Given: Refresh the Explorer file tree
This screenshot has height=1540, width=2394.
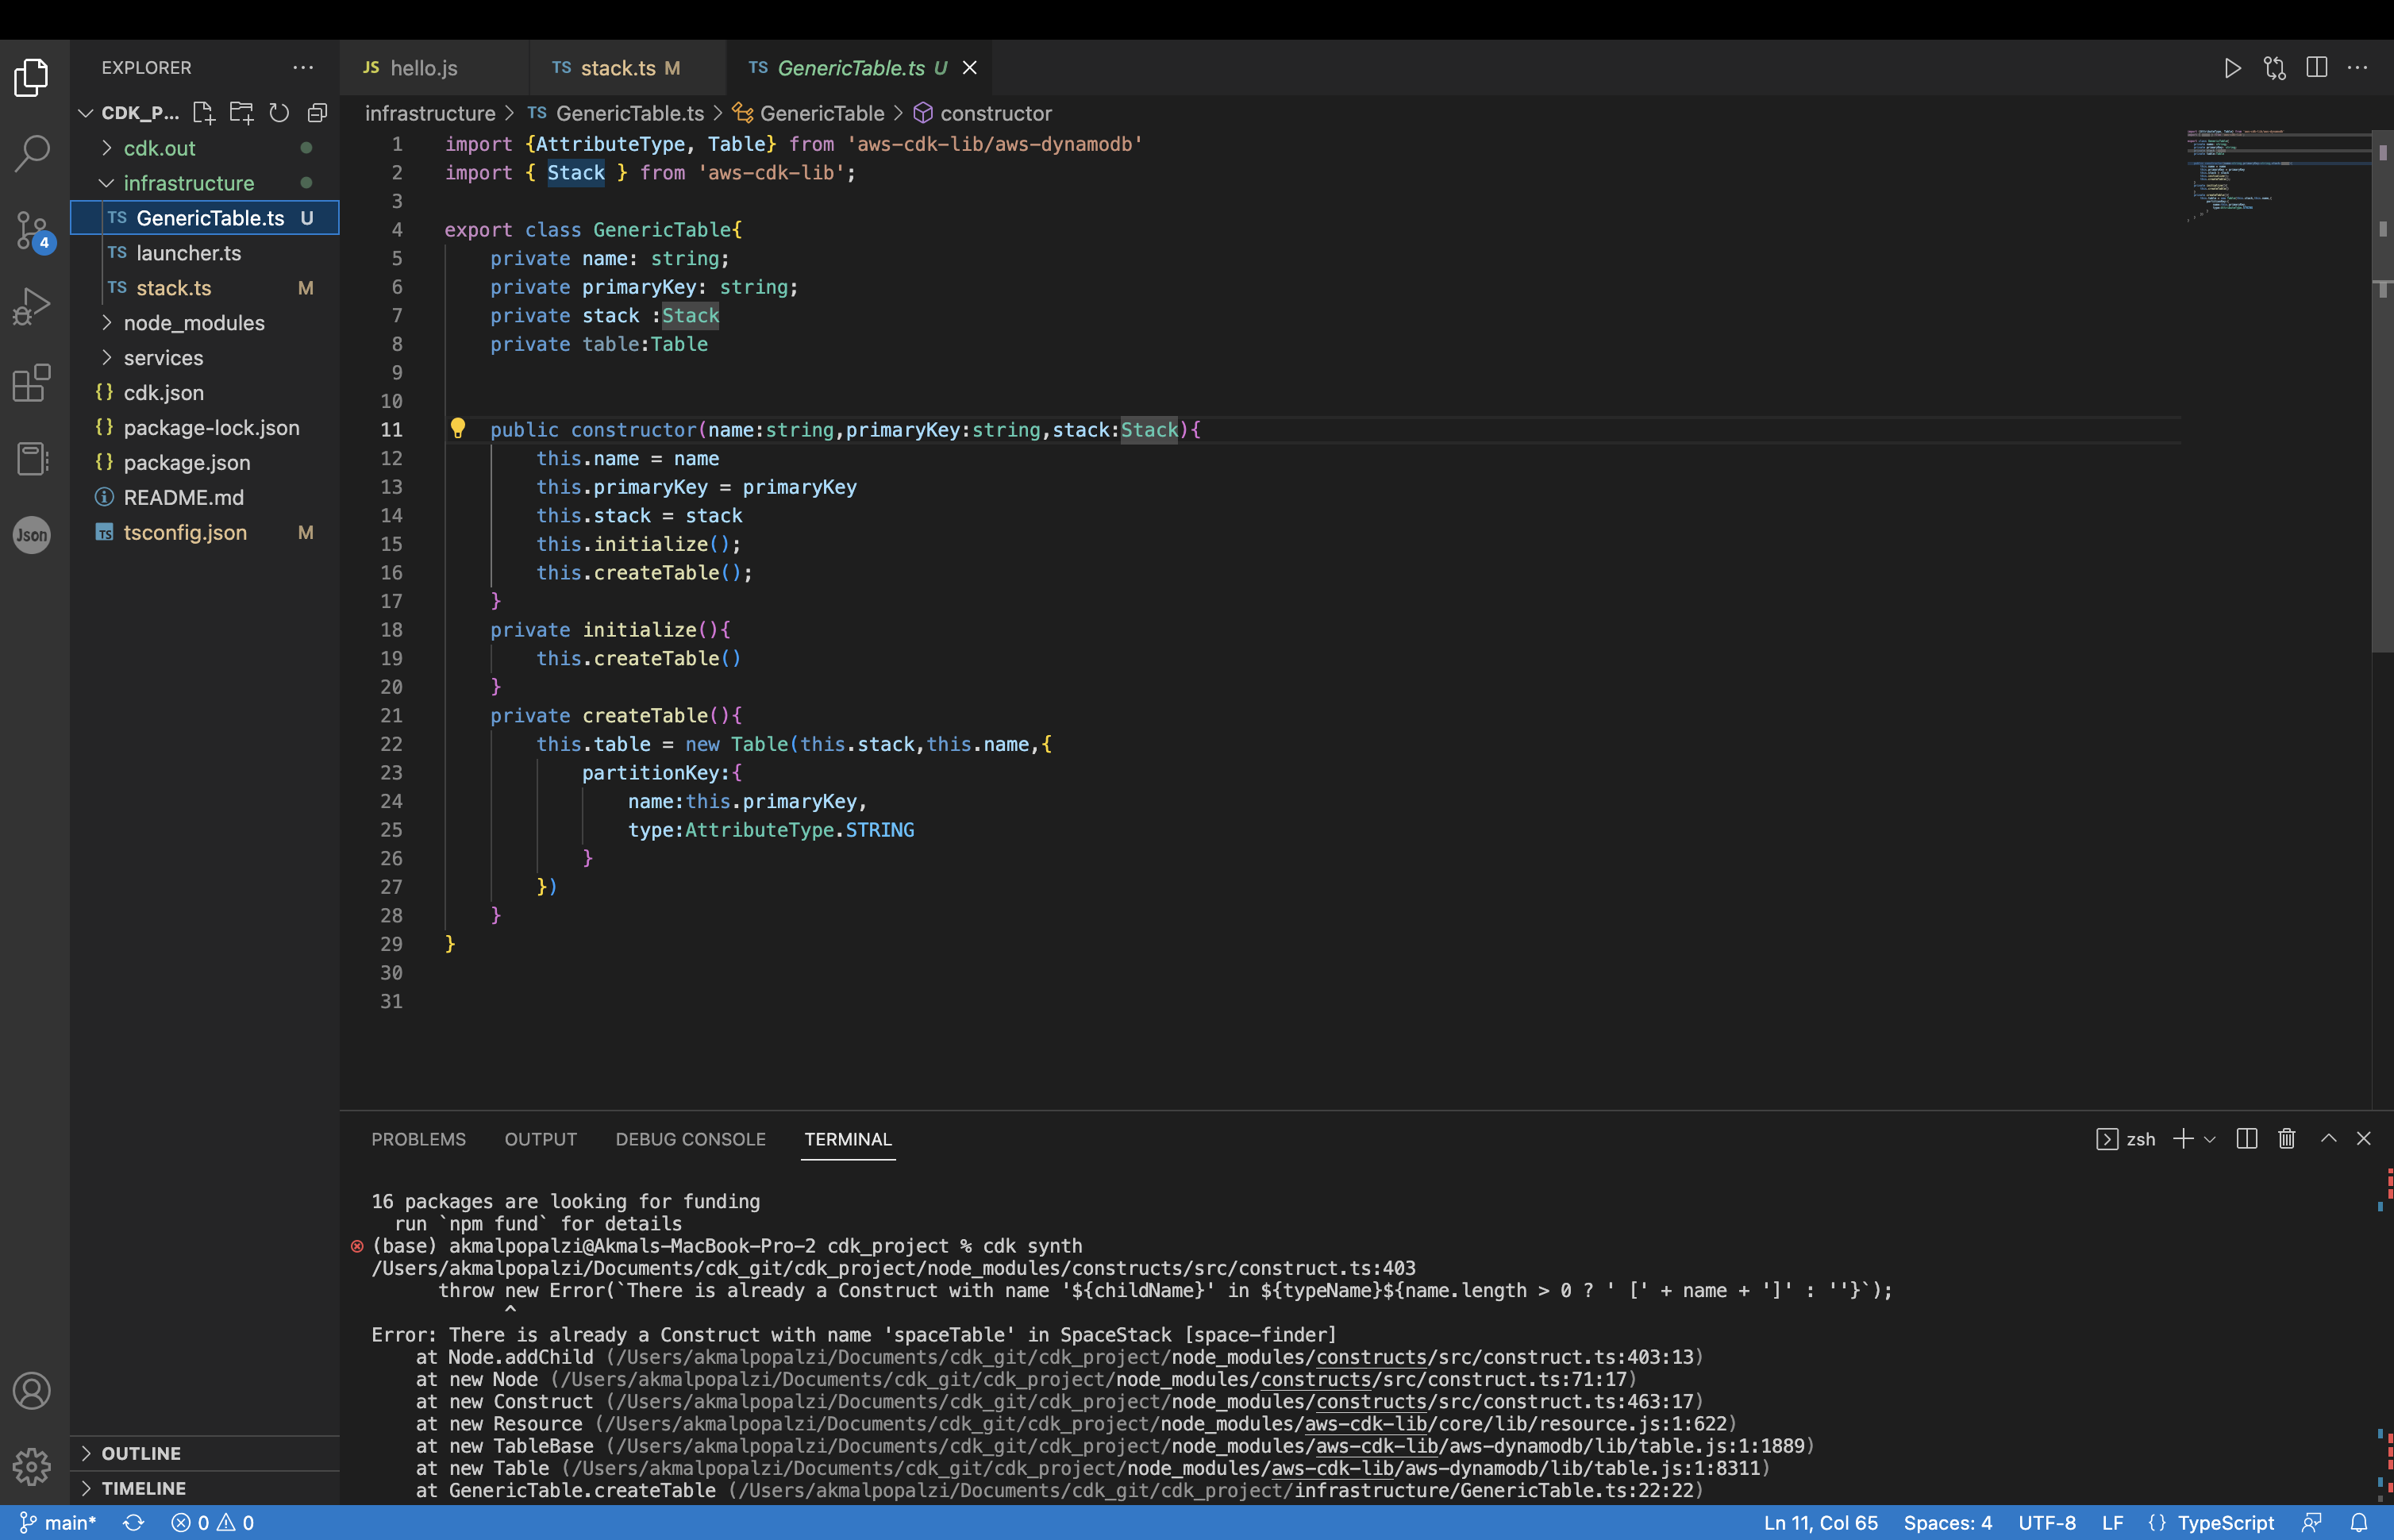Looking at the screenshot, I should [x=279, y=113].
